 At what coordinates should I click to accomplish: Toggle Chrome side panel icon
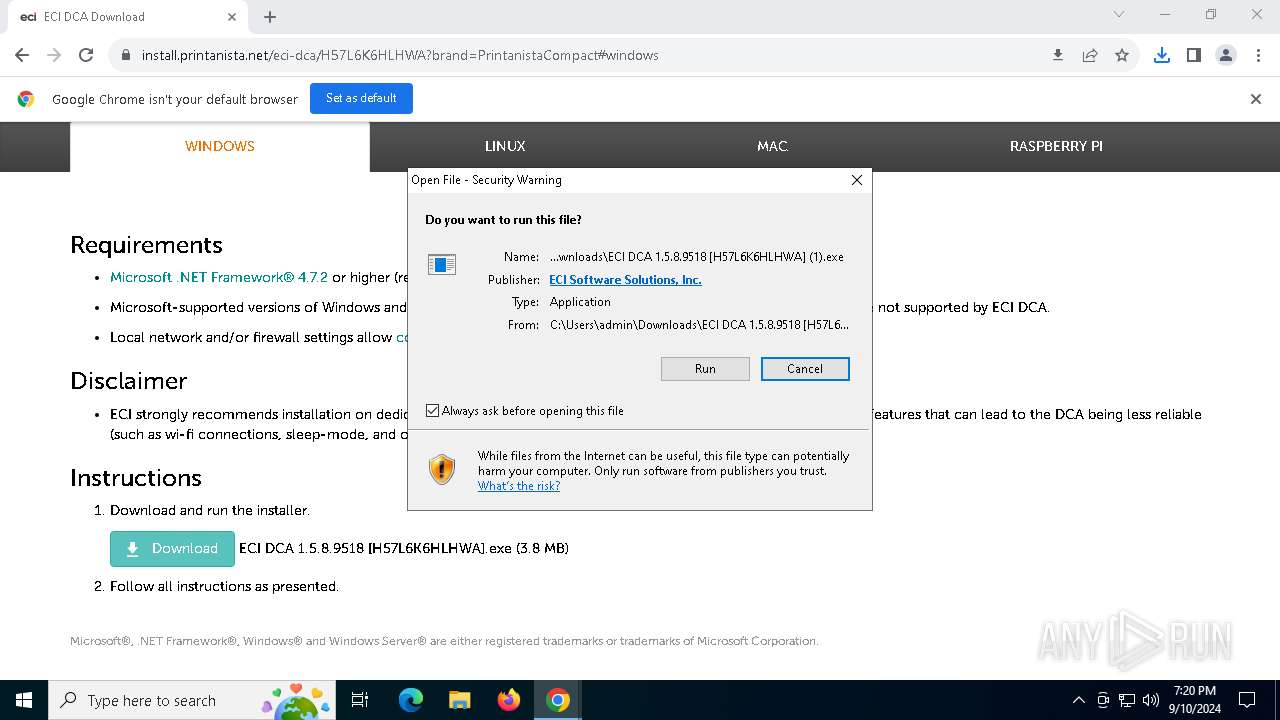pyautogui.click(x=1194, y=55)
